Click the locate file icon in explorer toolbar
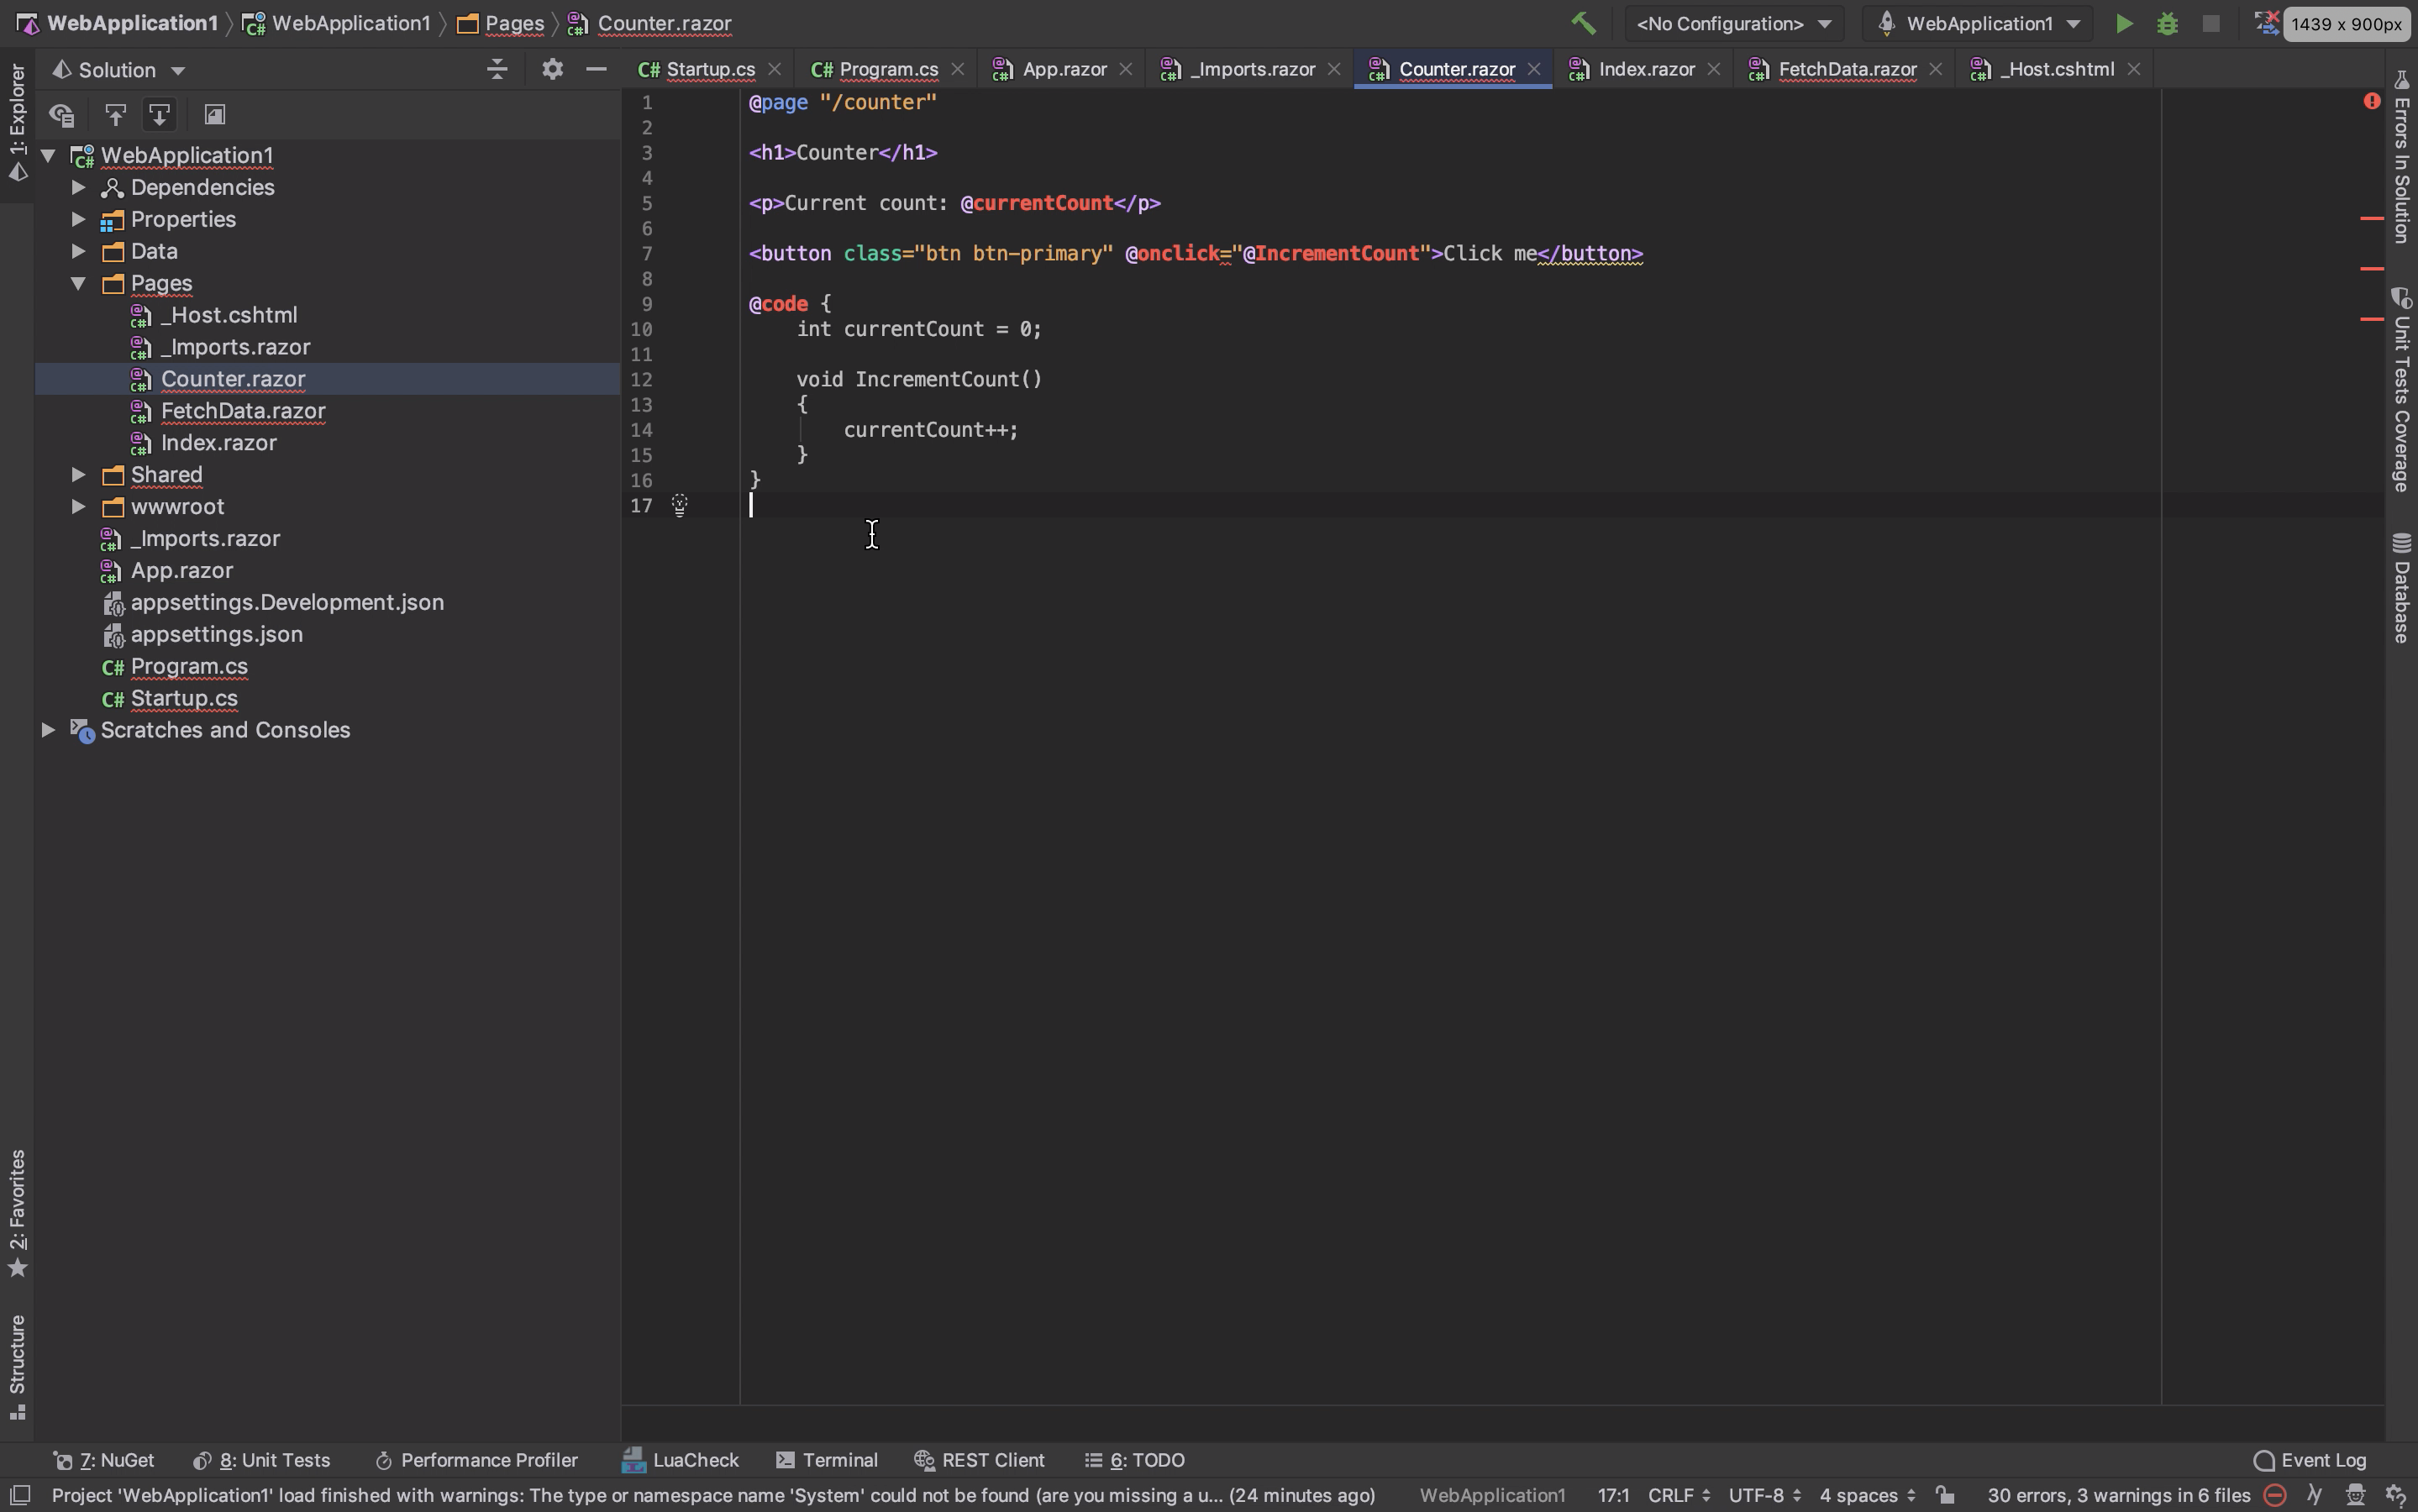This screenshot has height=1512, width=2418. tap(62, 115)
